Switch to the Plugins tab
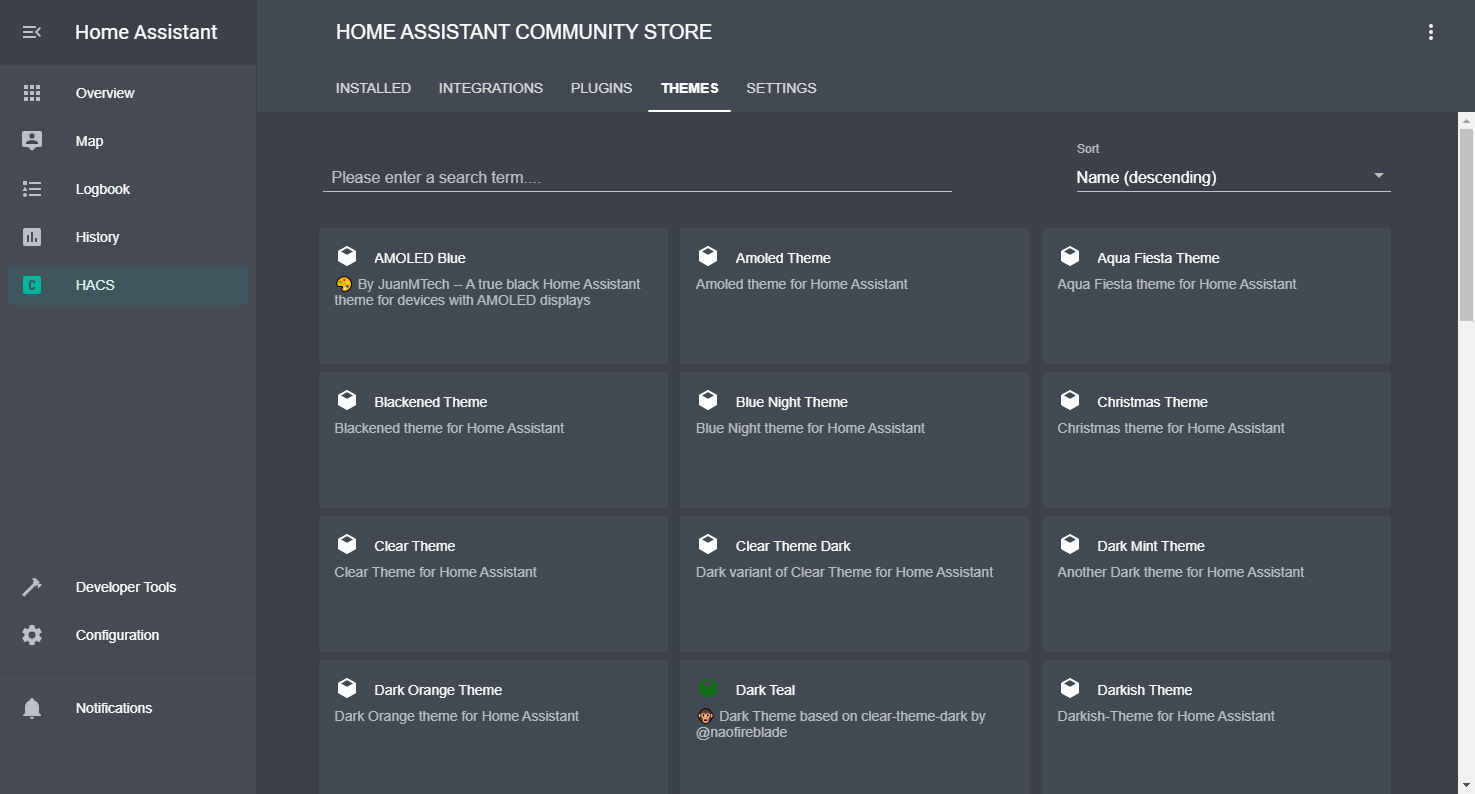This screenshot has width=1475, height=794. [x=601, y=88]
